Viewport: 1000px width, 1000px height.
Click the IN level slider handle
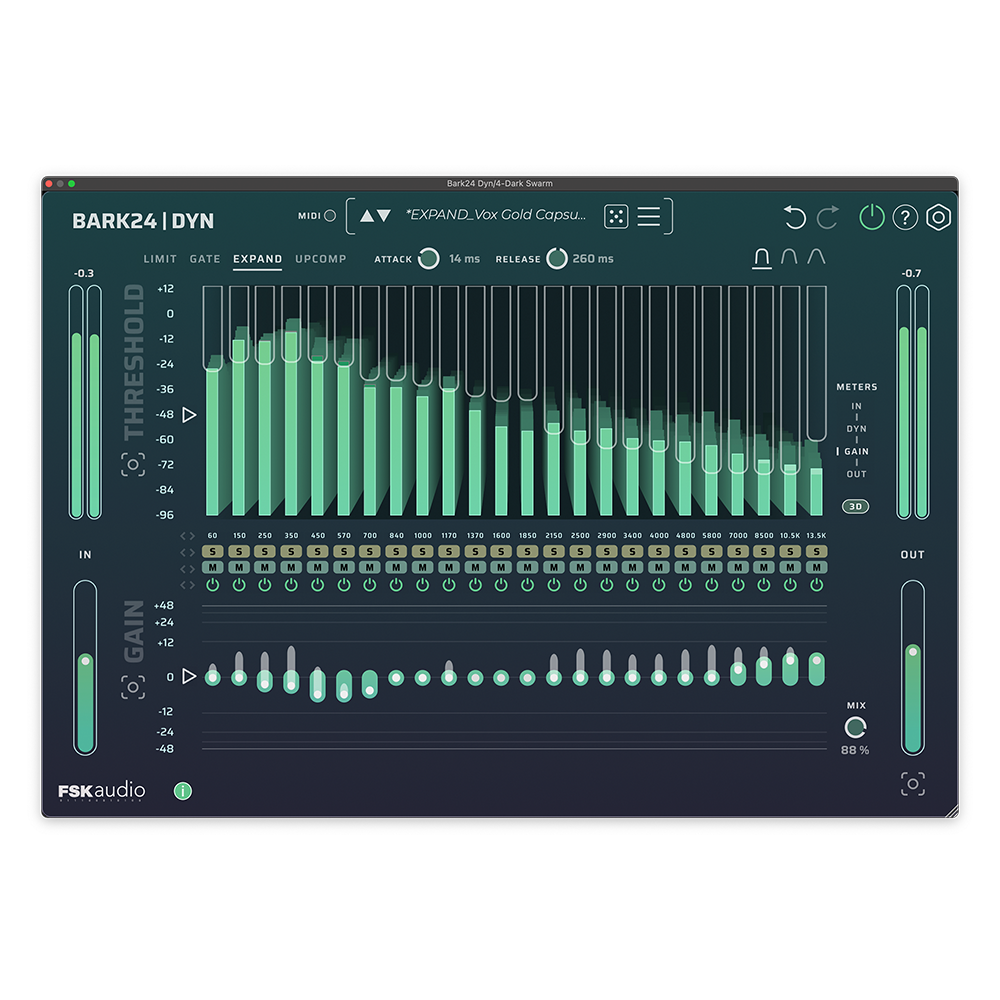click(x=85, y=661)
